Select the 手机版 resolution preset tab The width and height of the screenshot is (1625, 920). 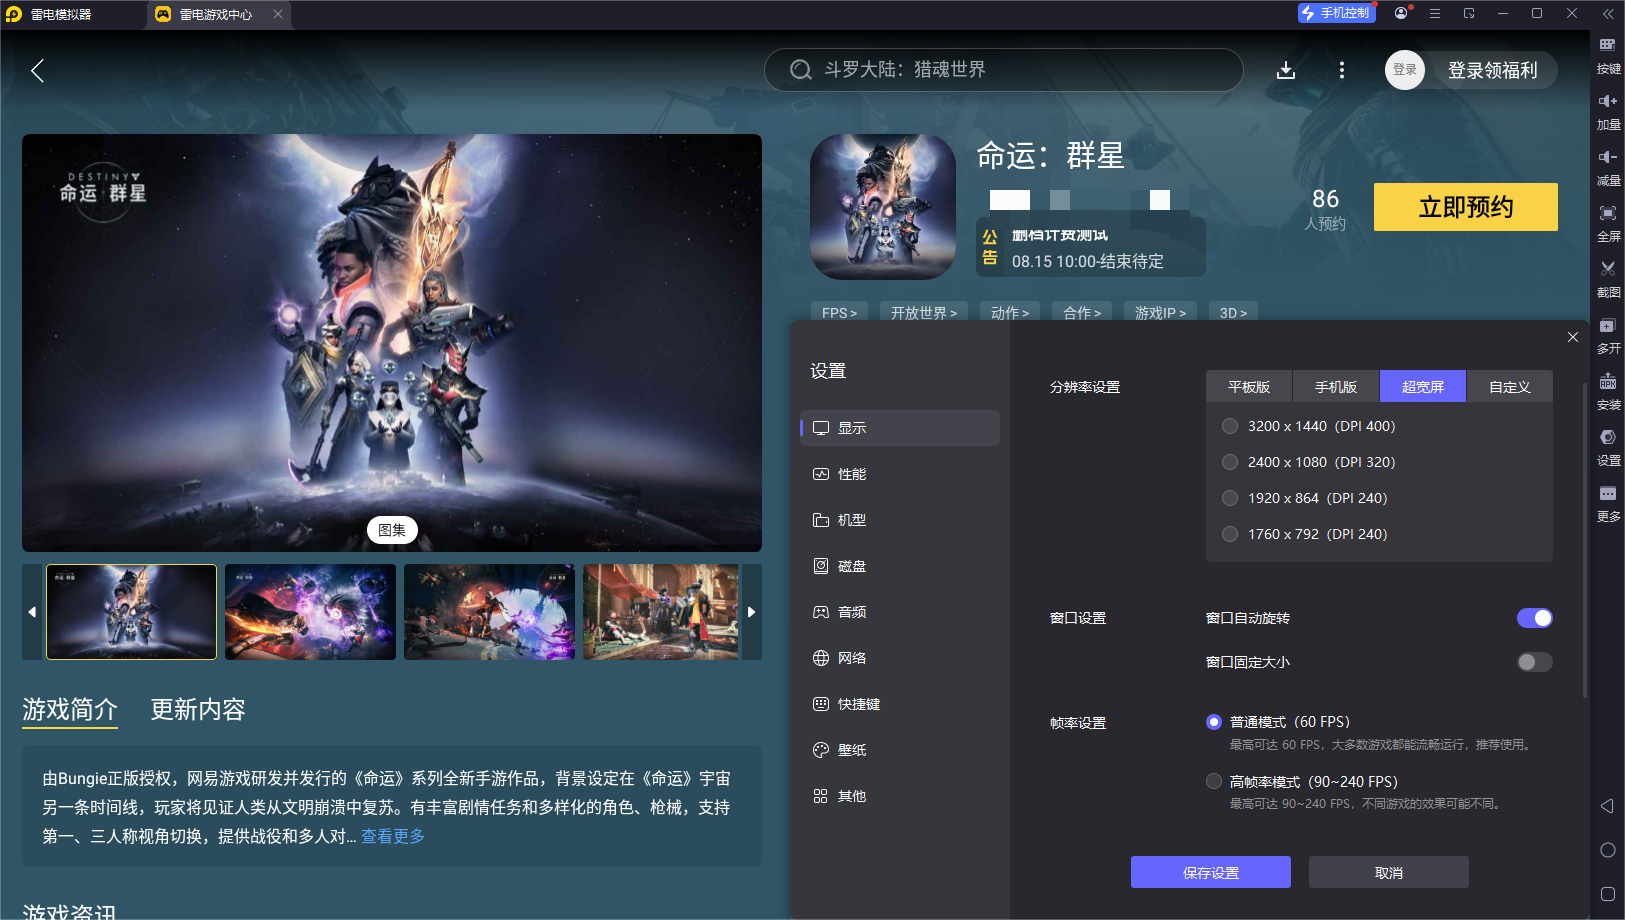[1335, 386]
